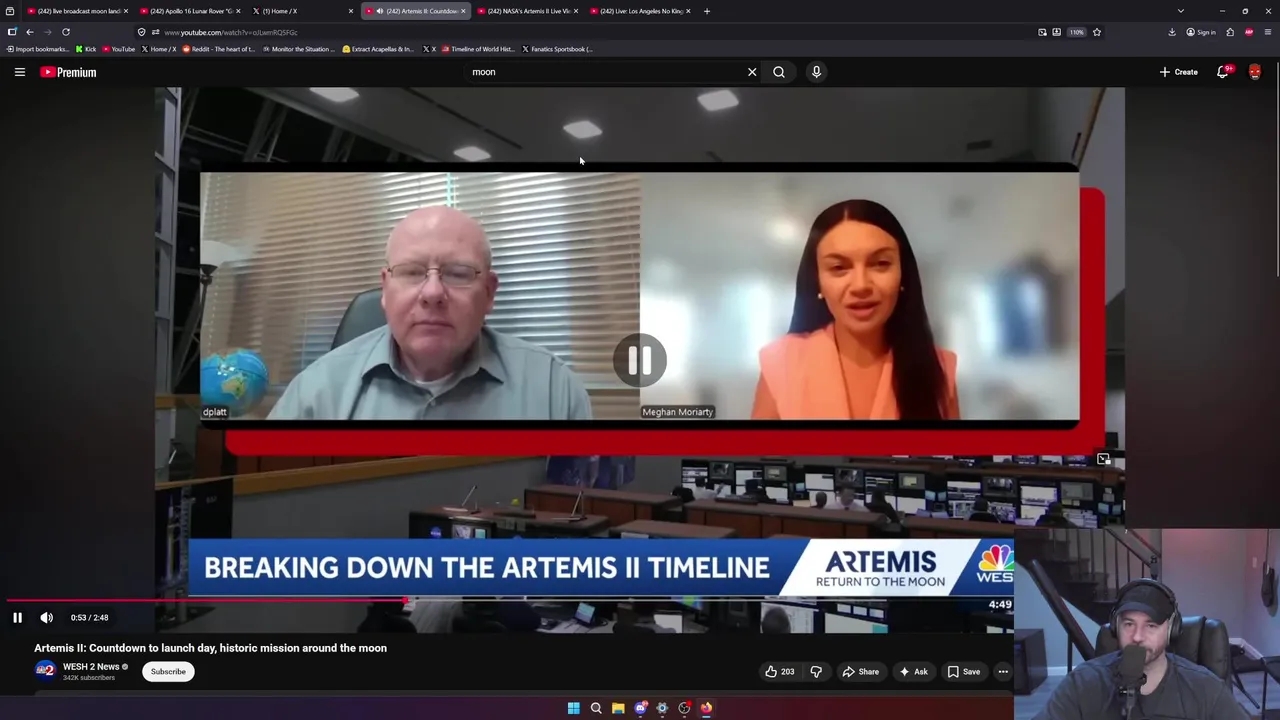
Task: Go to YouTube Premium home logo
Action: pos(68,72)
